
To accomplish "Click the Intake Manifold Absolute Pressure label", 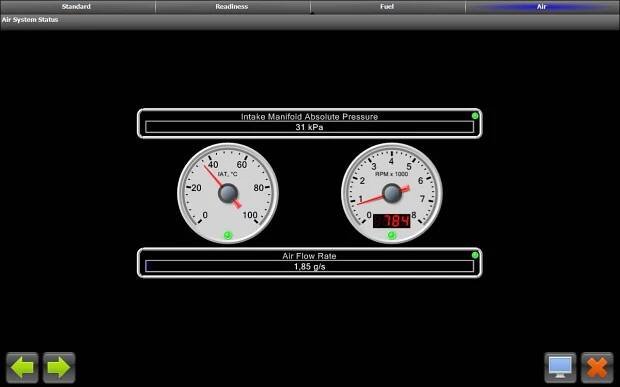I will 310,117.
